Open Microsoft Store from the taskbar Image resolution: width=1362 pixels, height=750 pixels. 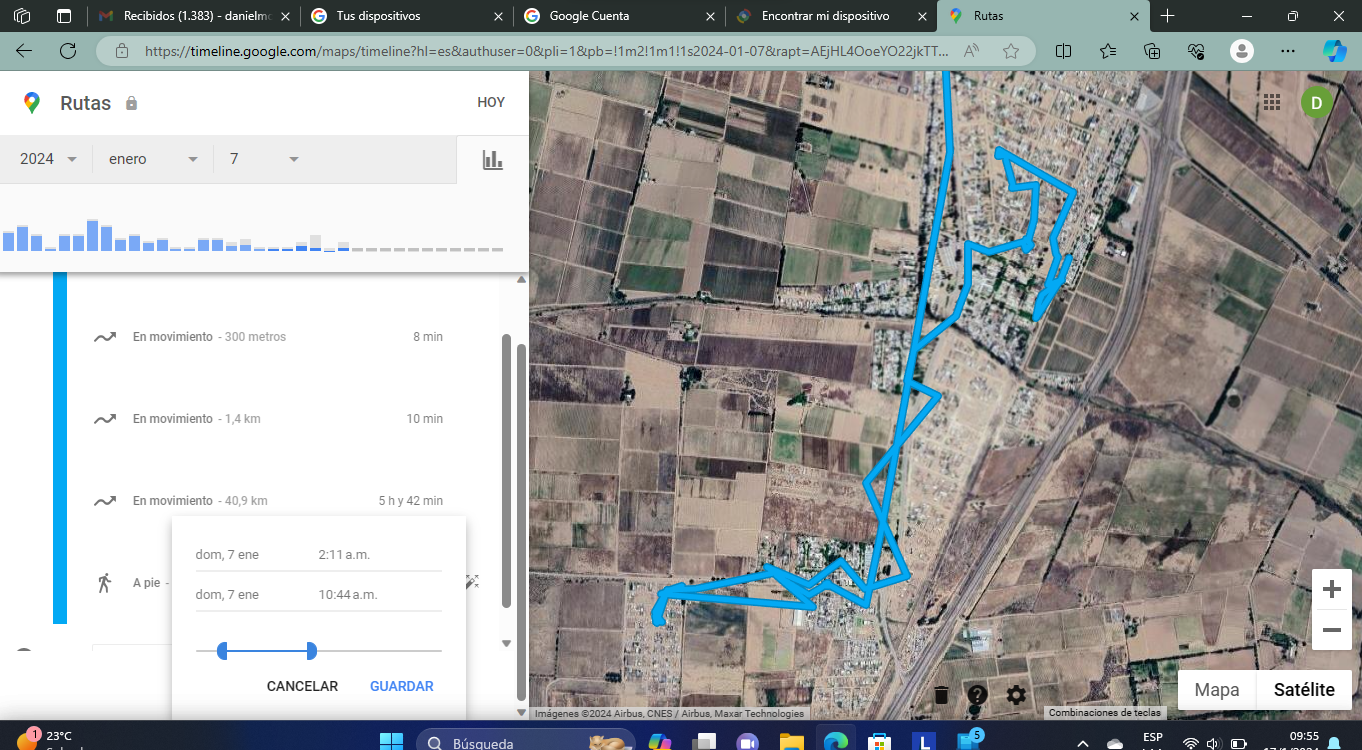[x=879, y=742]
